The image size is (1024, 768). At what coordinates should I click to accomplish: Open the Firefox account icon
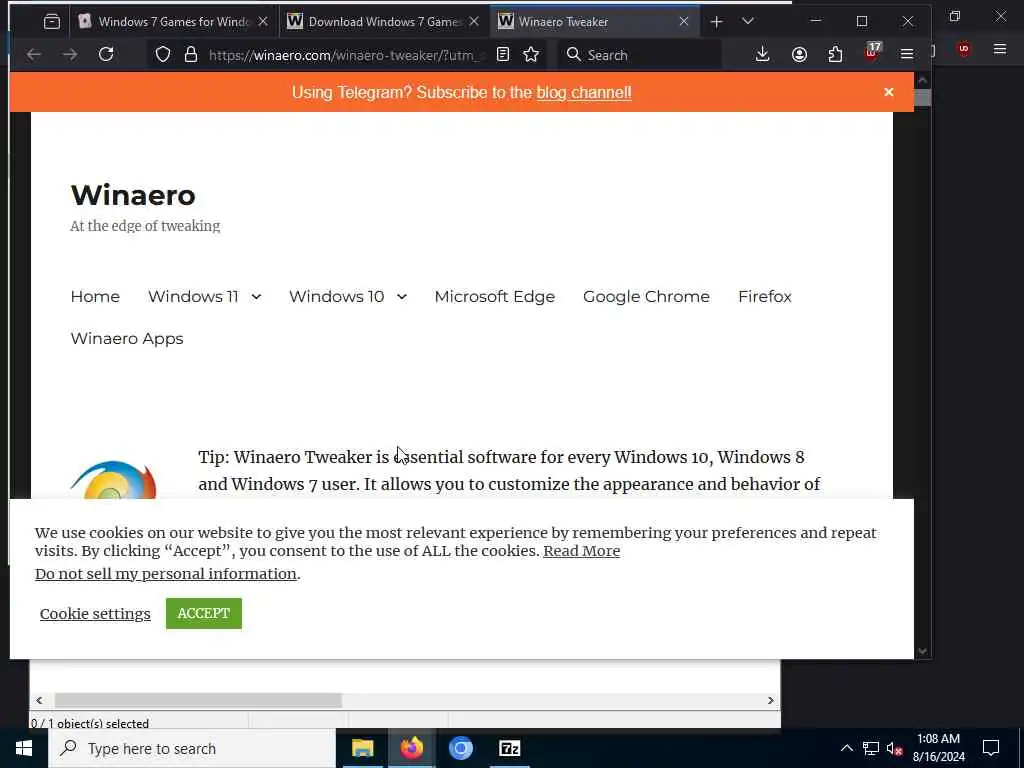coord(799,55)
